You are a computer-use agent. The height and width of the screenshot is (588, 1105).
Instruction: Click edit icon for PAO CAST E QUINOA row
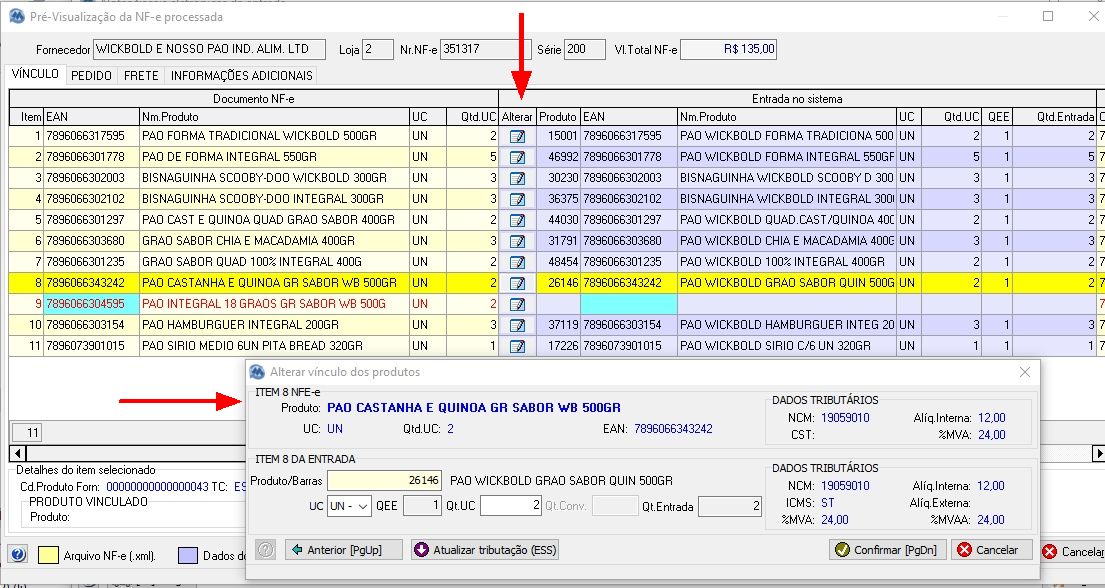(517, 221)
